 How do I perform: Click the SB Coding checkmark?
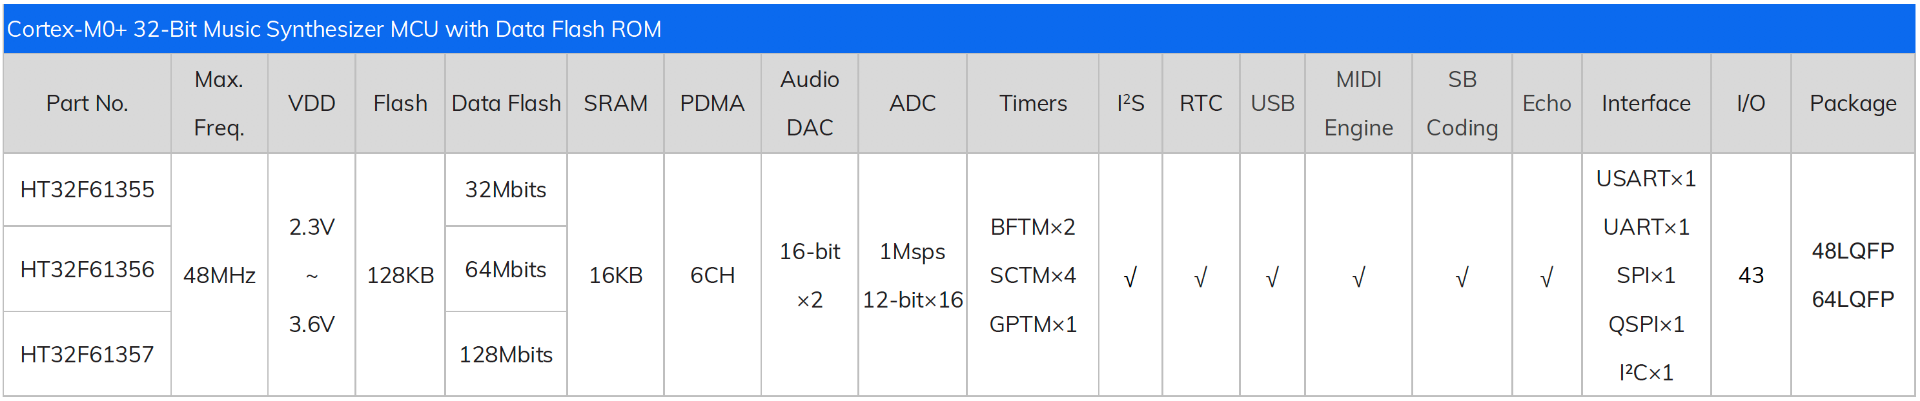1461,277
